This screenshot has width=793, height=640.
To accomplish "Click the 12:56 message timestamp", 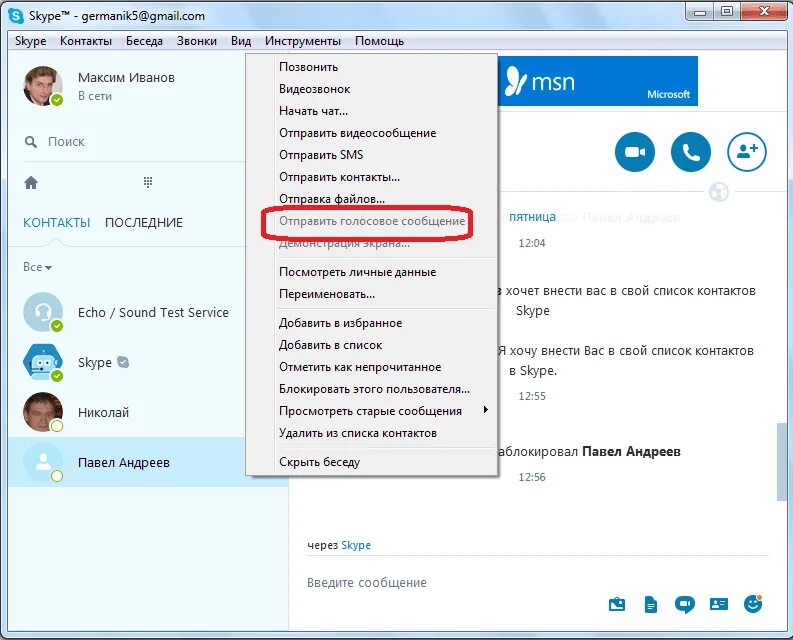I will pos(532,477).
